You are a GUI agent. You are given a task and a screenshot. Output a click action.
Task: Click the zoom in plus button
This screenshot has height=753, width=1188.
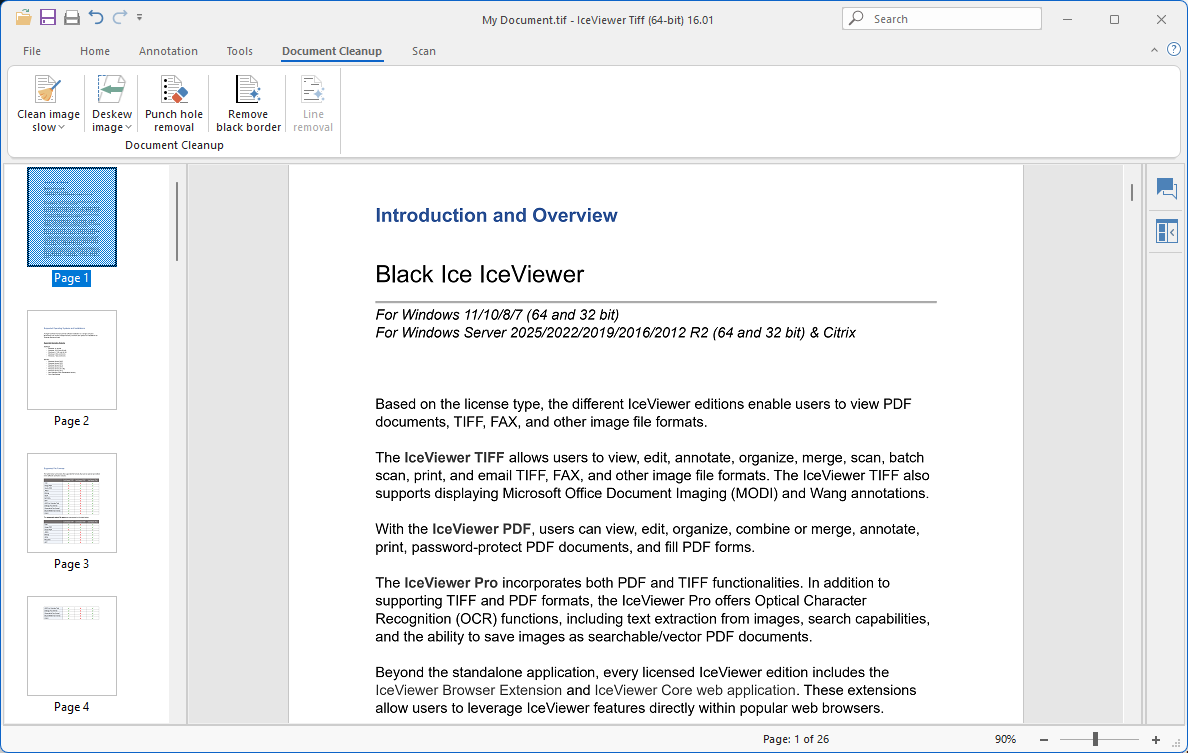point(1156,739)
